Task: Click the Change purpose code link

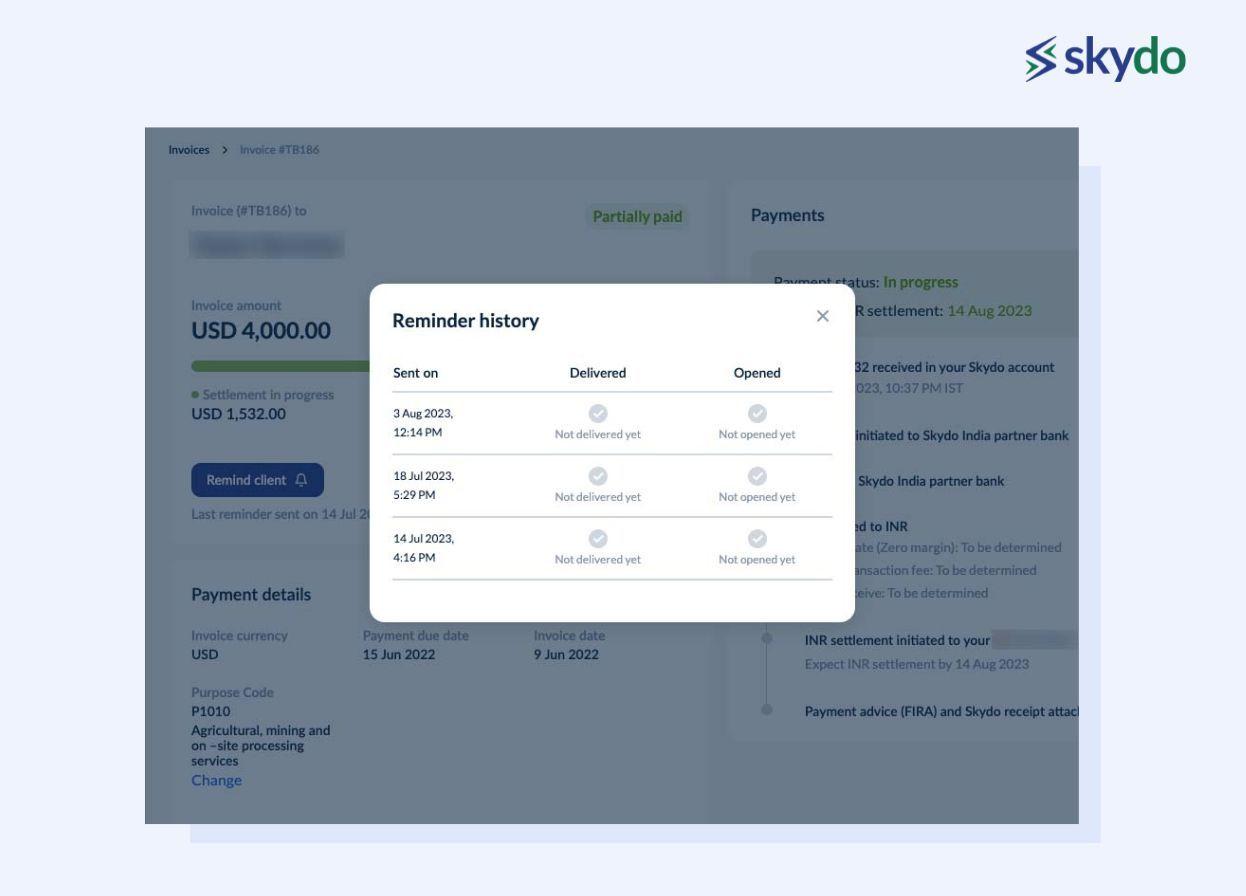Action: [x=216, y=780]
